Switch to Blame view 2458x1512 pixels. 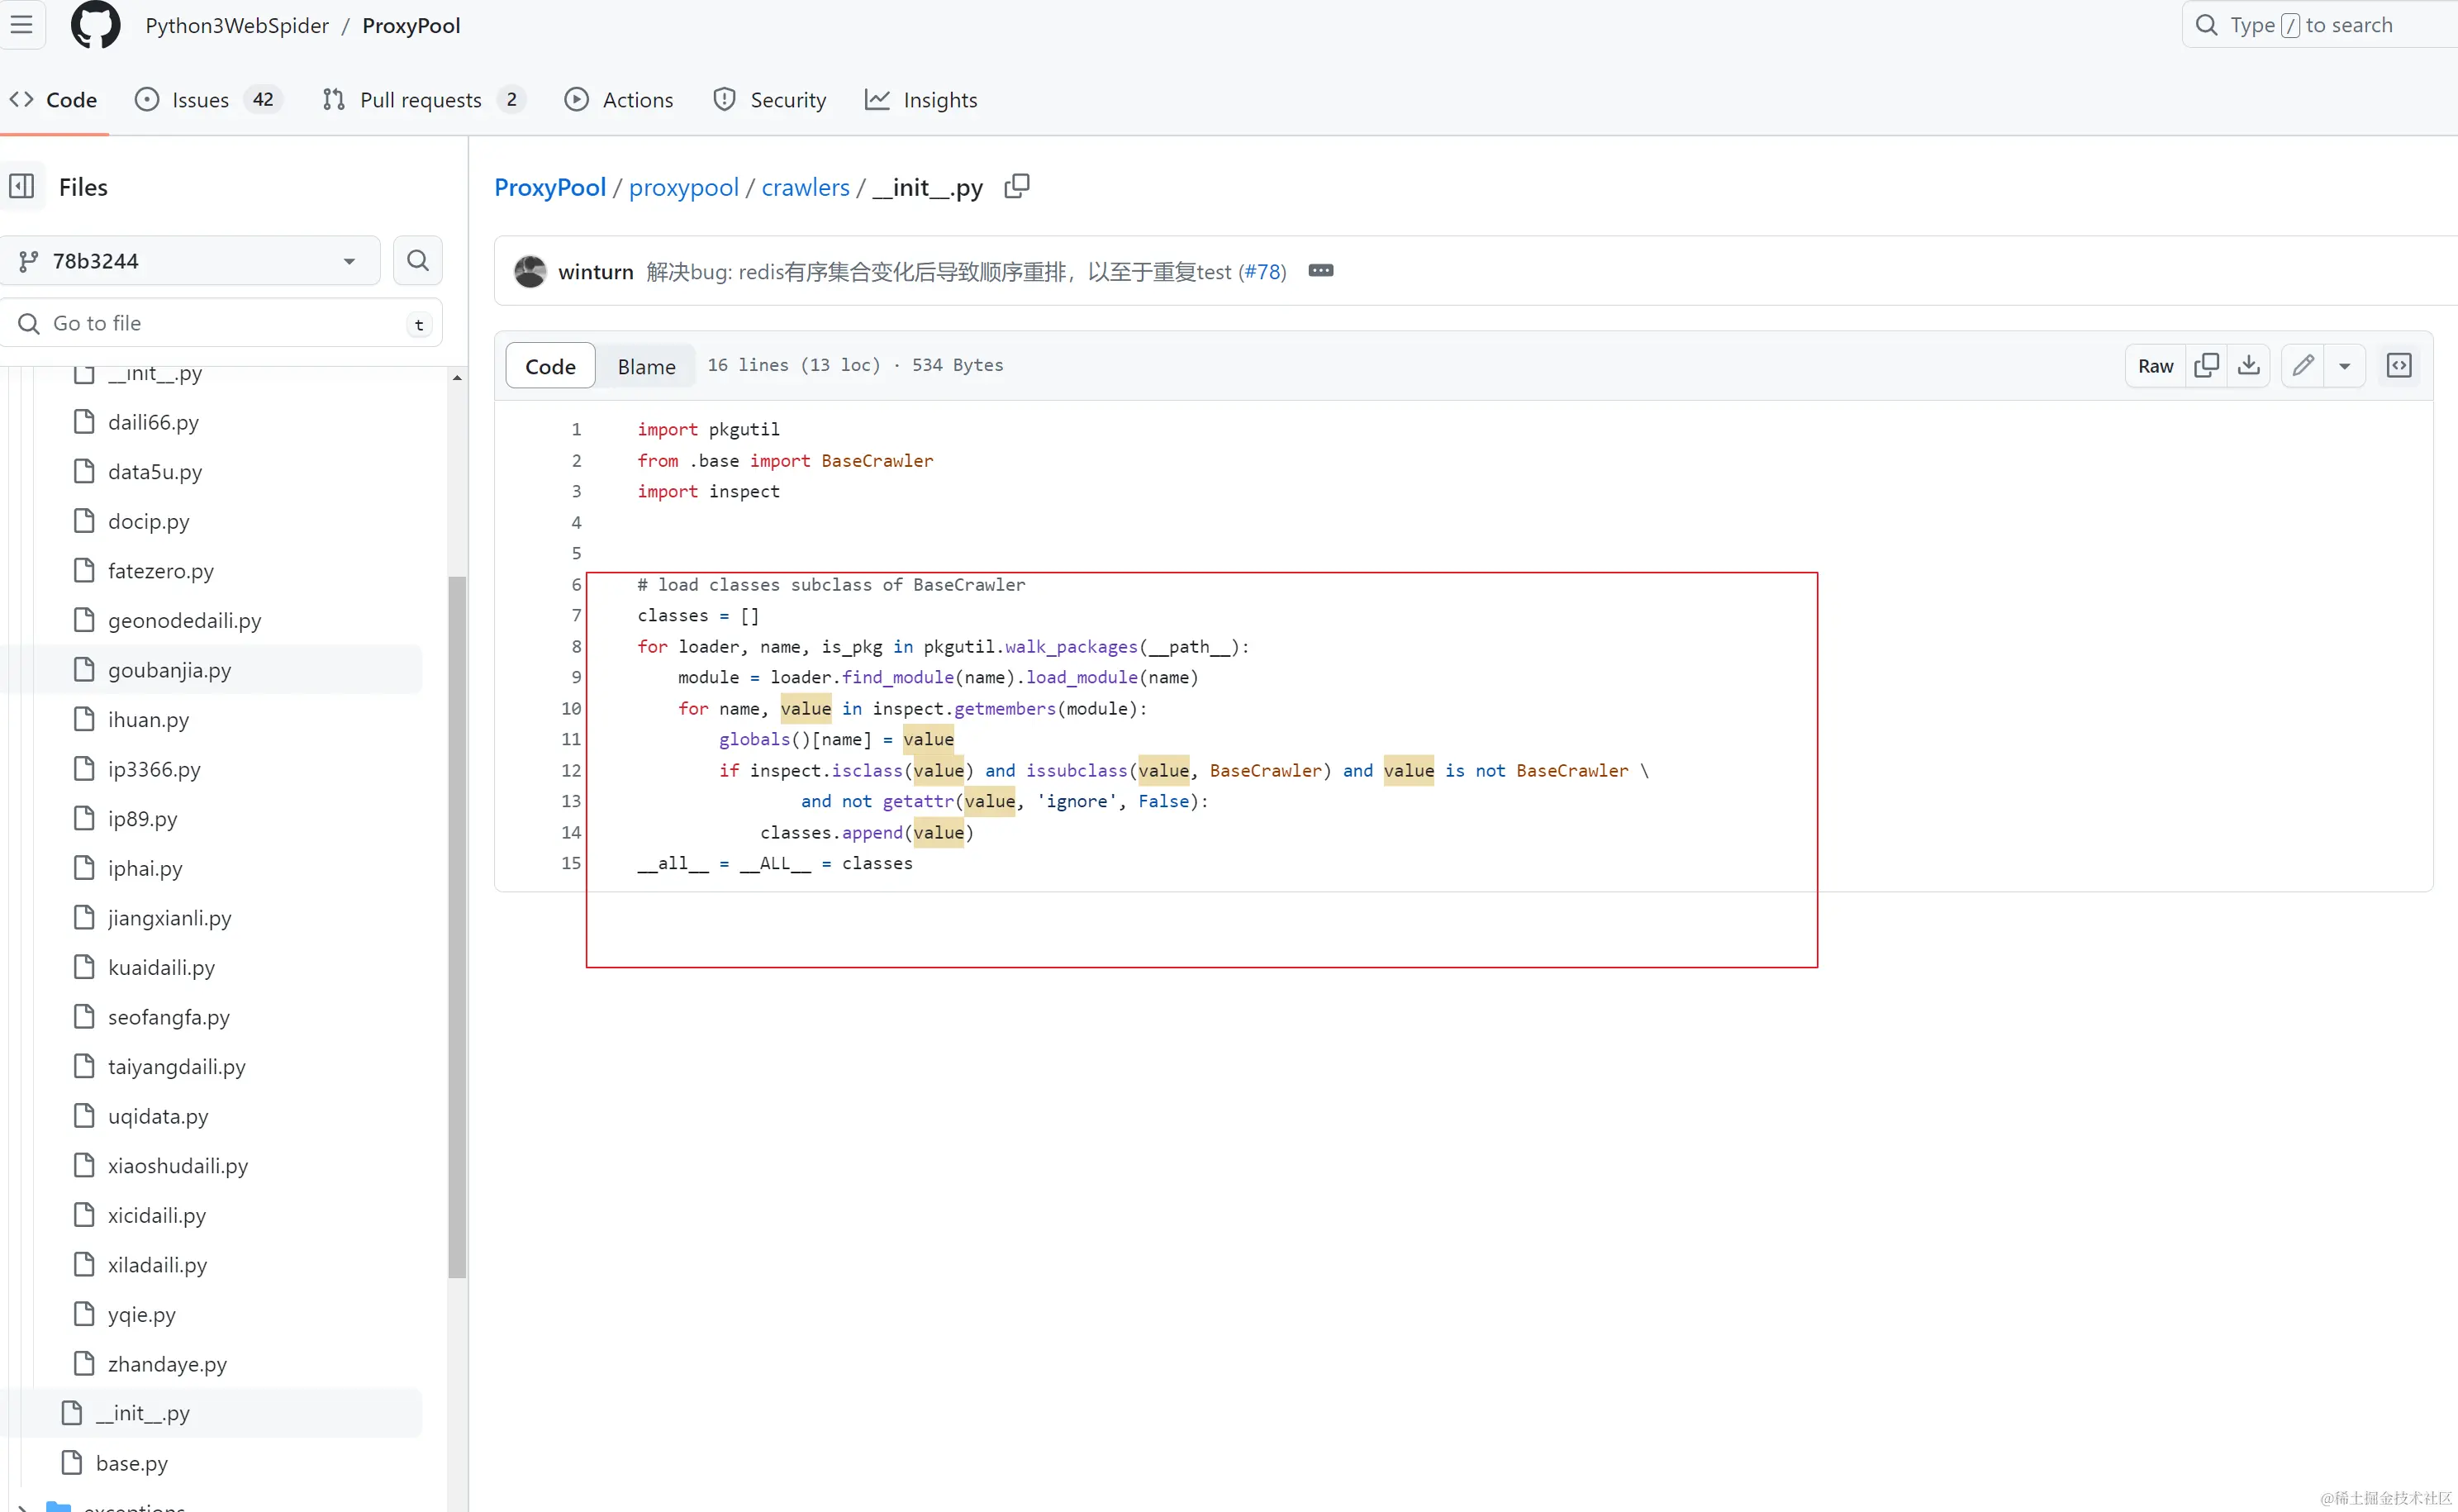[x=646, y=366]
